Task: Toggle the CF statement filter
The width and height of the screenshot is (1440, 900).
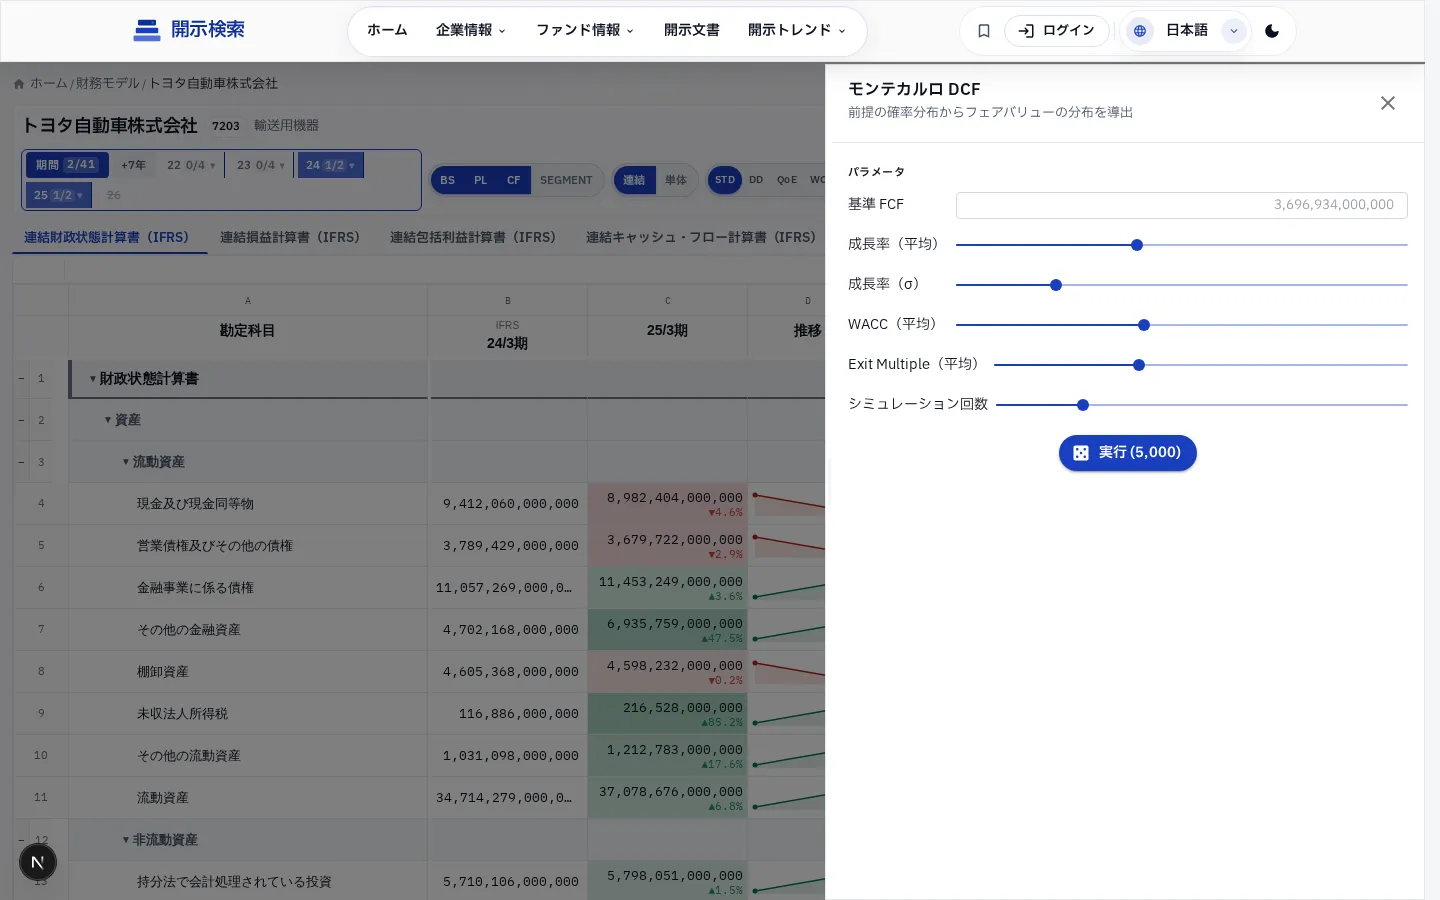Action: pos(514,180)
